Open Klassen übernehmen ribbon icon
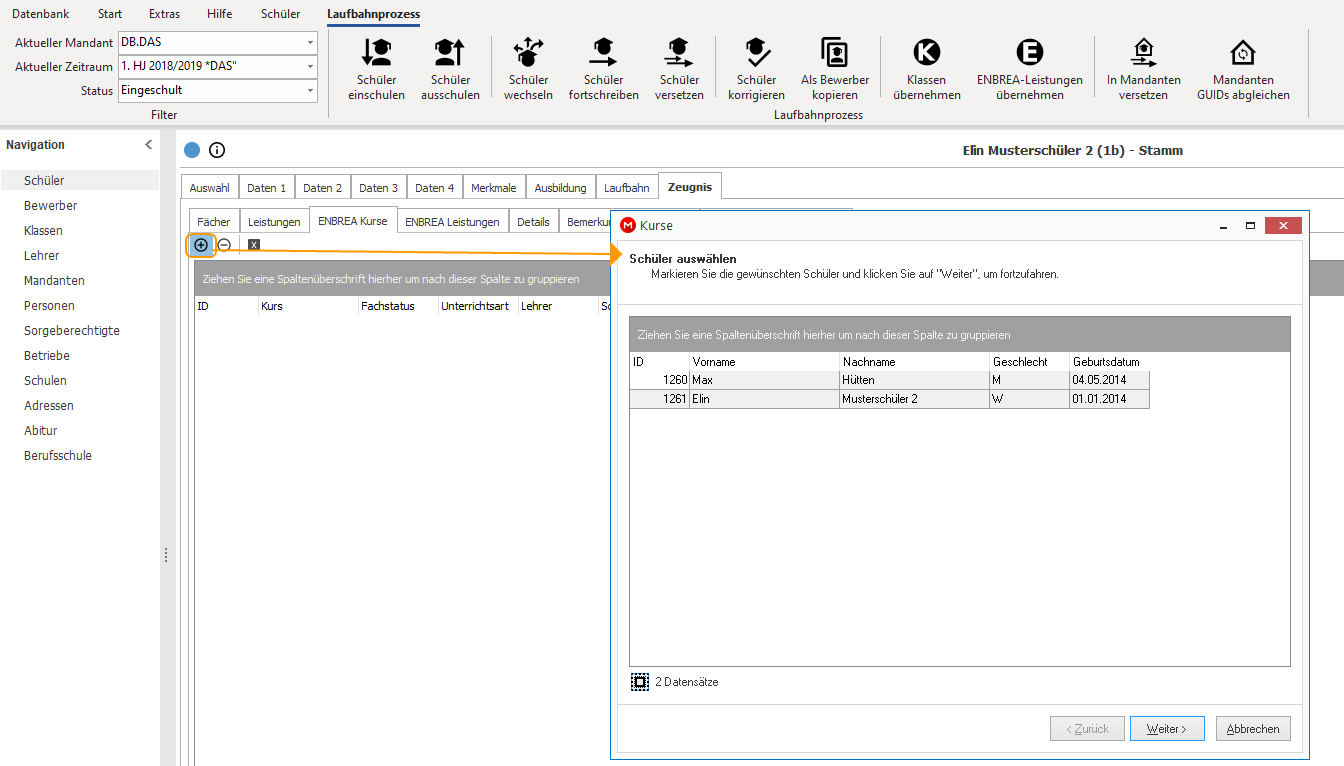Image resolution: width=1344 pixels, height=766 pixels. coord(927,52)
